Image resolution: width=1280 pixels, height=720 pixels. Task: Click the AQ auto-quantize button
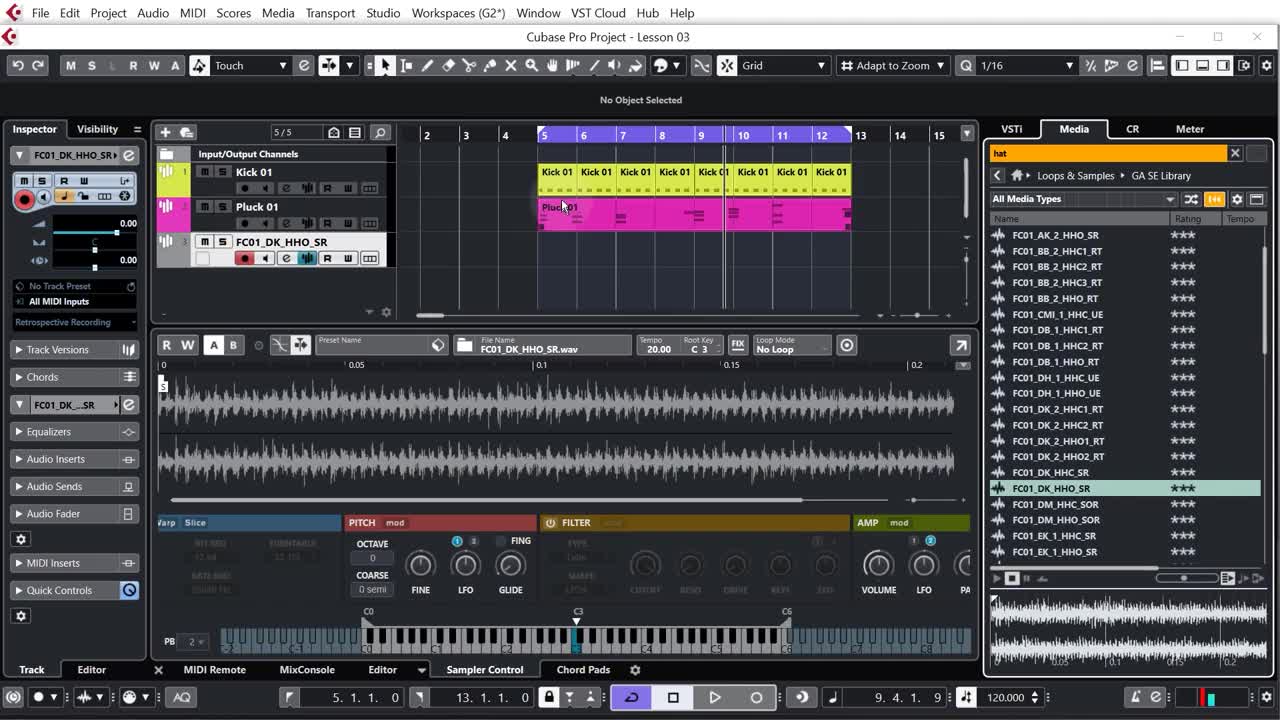coord(182,697)
